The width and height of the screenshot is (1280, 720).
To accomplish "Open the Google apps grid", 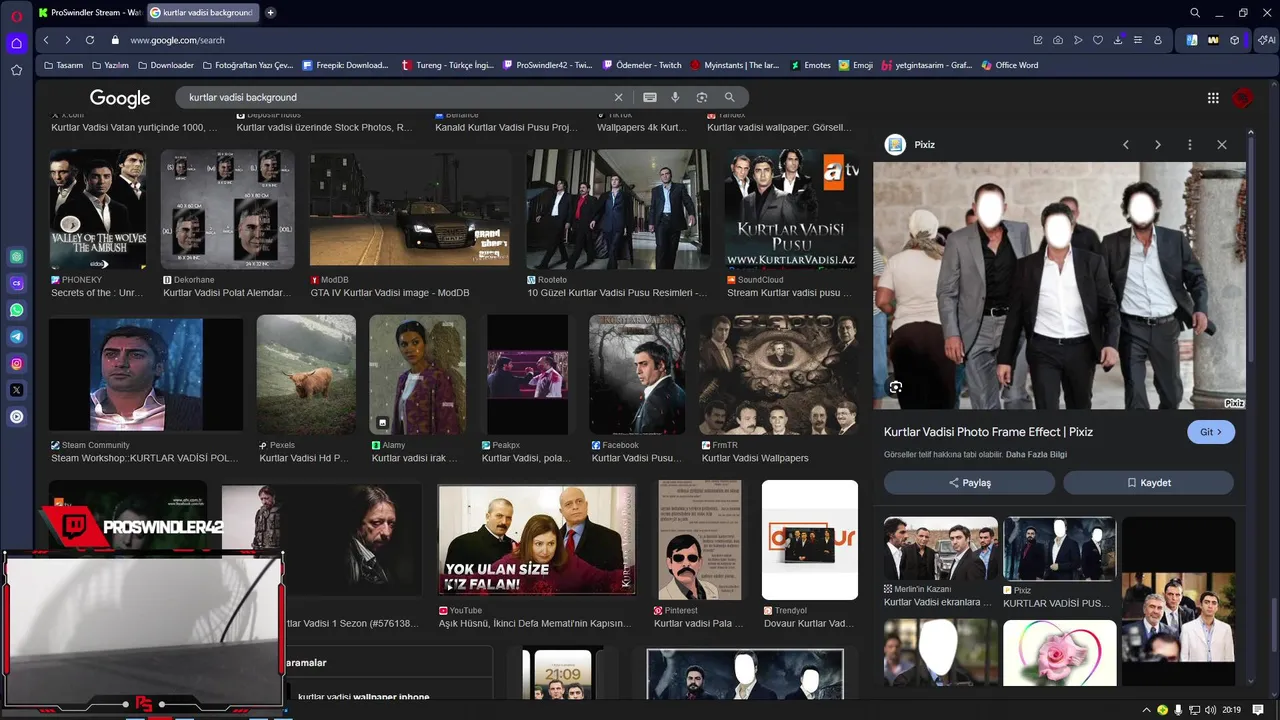I will [1213, 97].
